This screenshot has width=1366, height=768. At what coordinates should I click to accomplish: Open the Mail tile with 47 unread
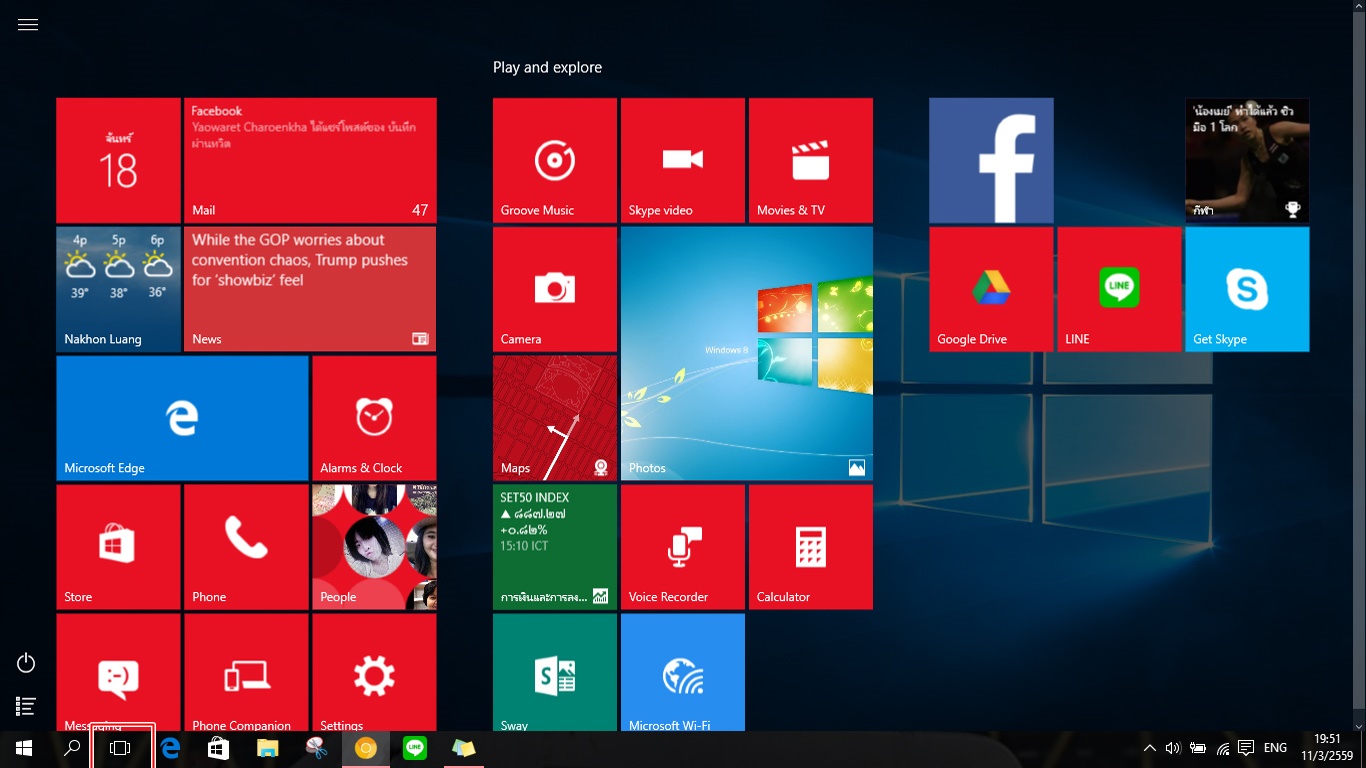(310, 160)
